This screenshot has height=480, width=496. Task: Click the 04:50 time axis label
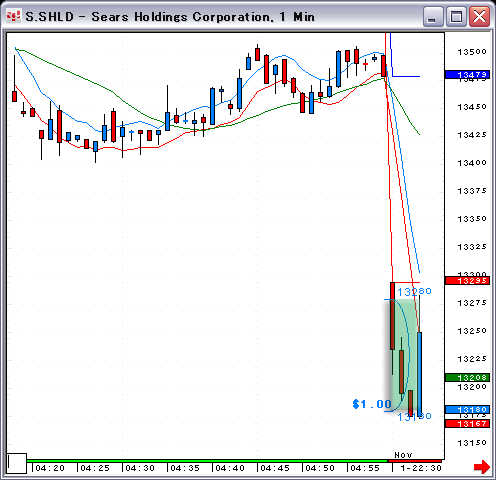tap(320, 468)
